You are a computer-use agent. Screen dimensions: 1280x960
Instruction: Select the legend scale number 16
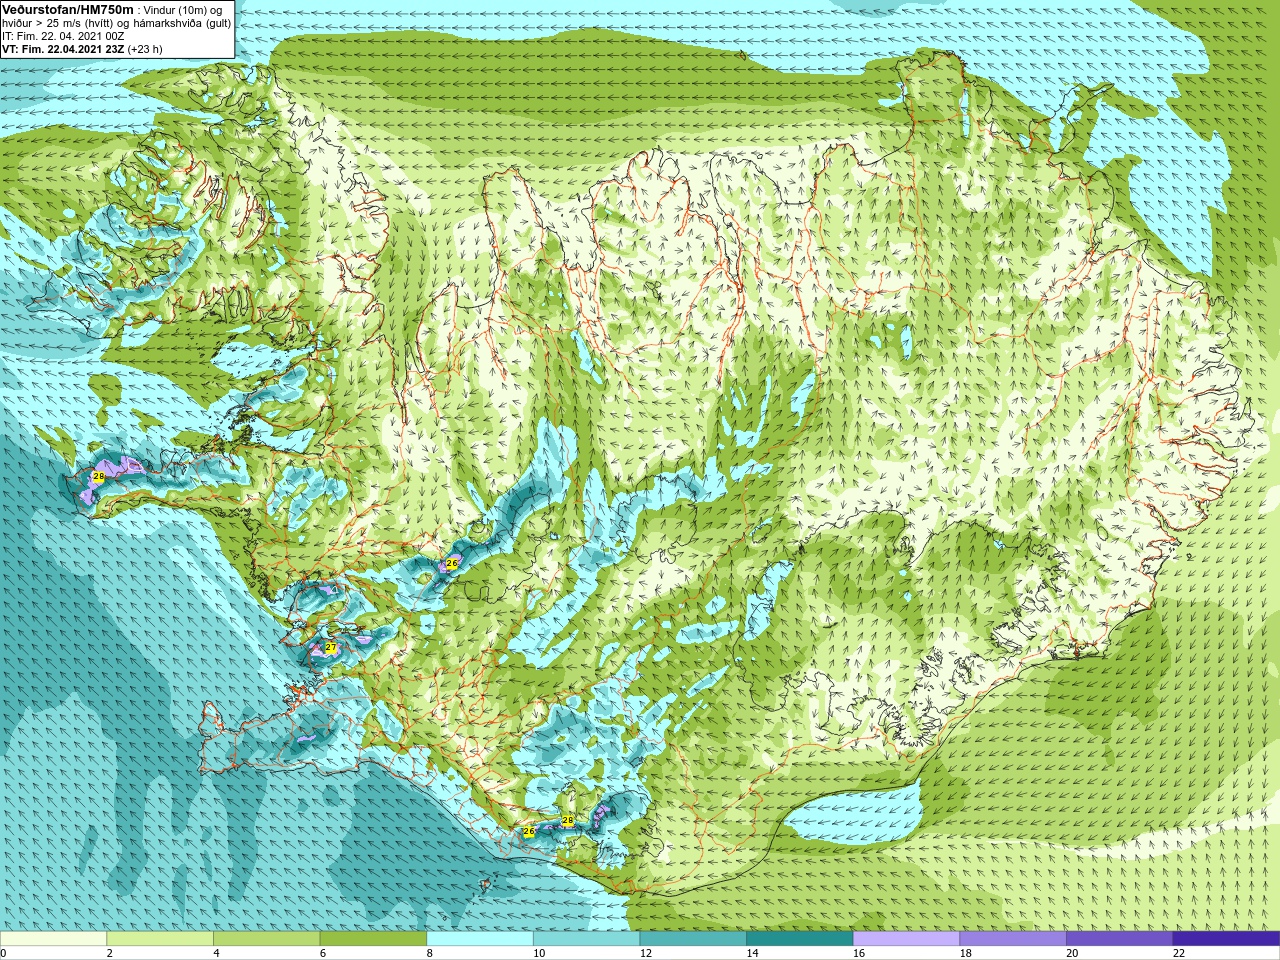(859, 953)
